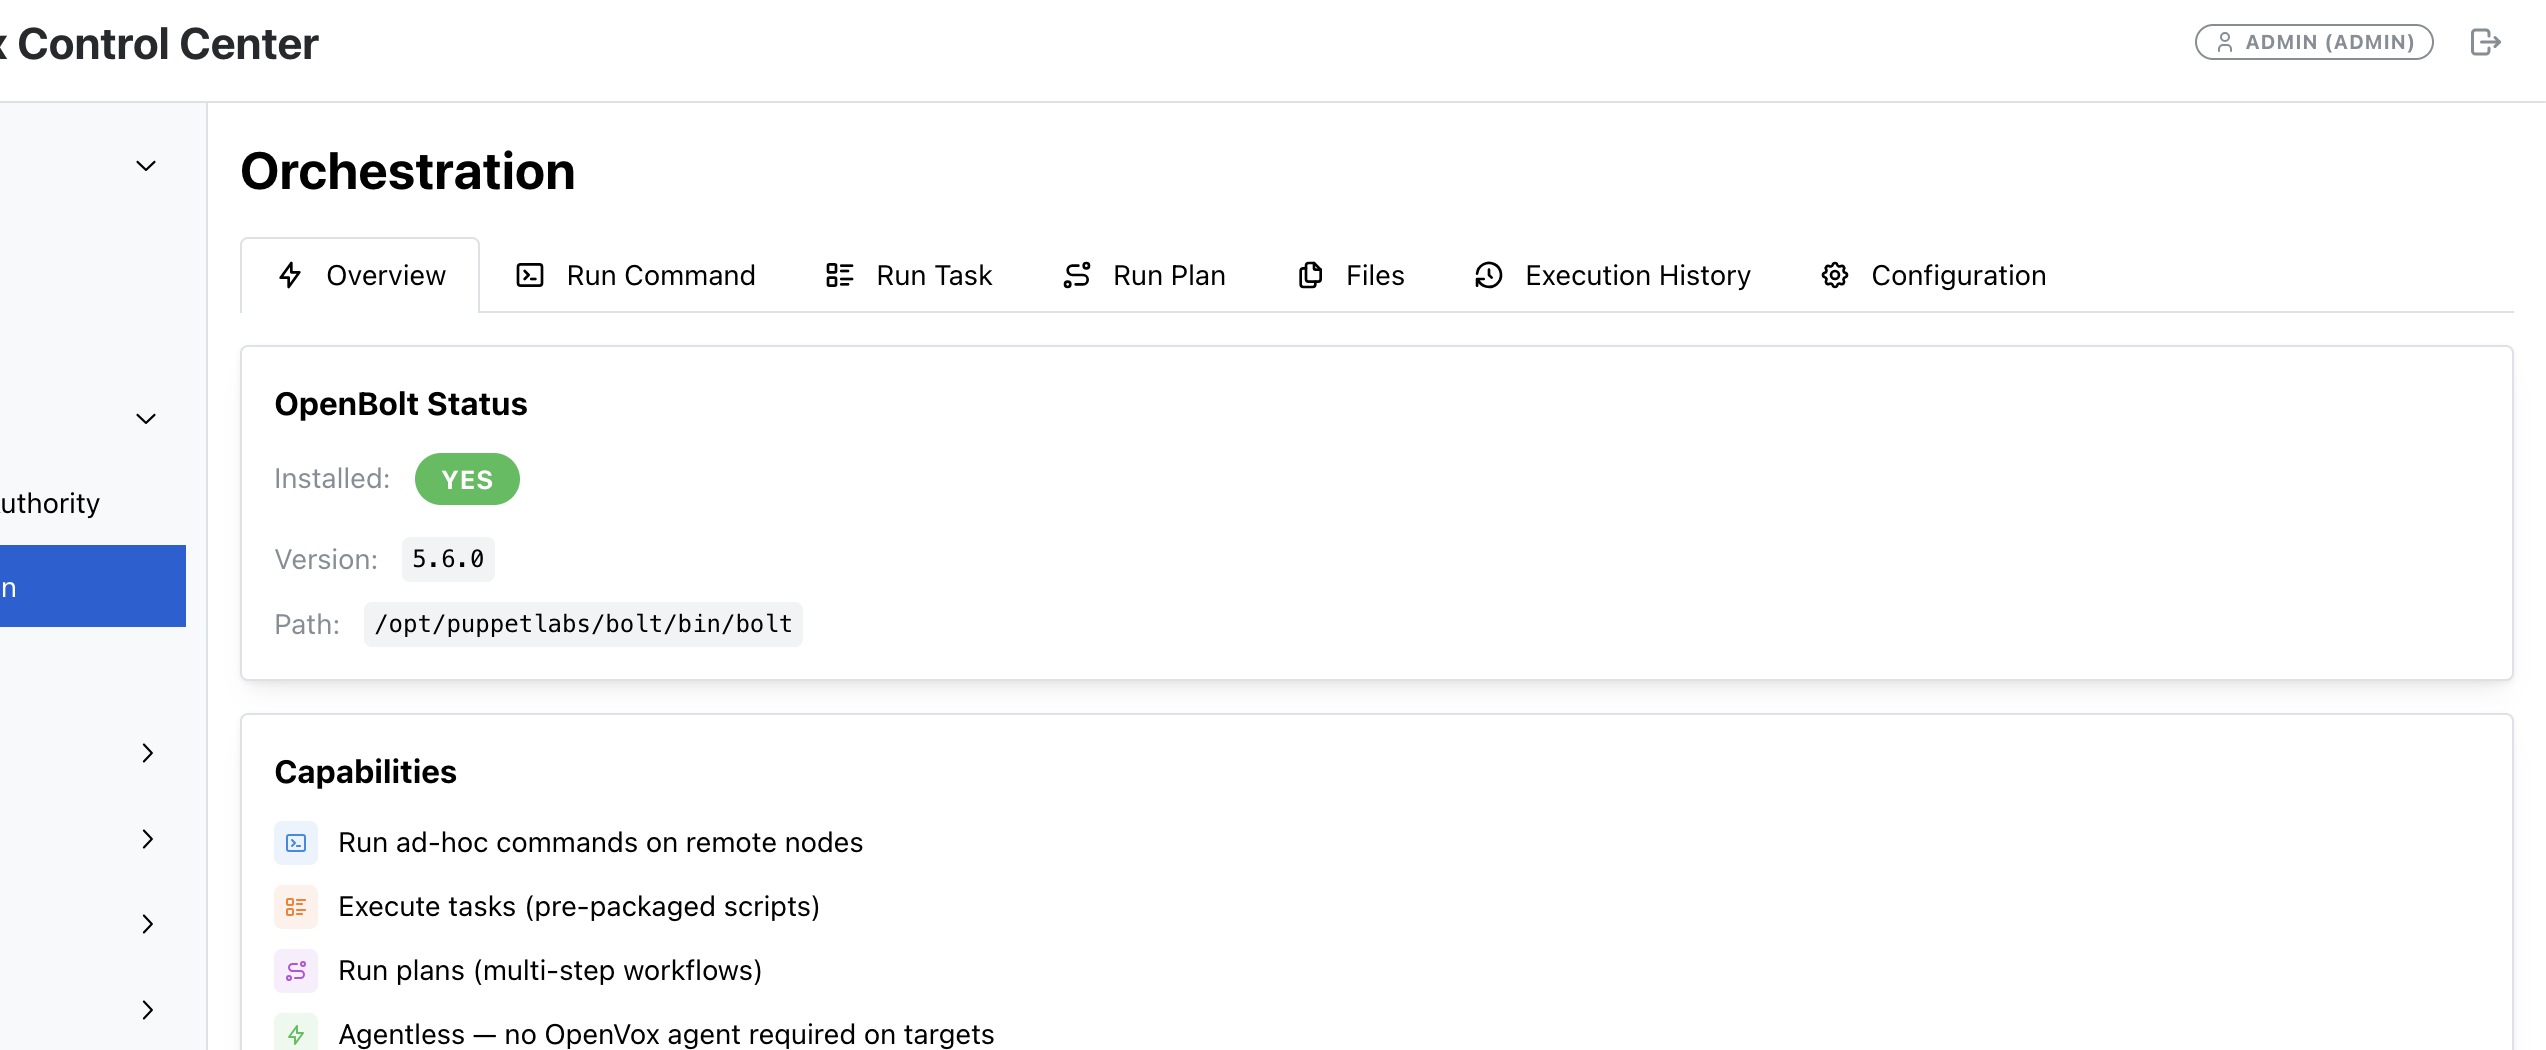
Task: Click the green YES installed badge
Action: tap(467, 479)
